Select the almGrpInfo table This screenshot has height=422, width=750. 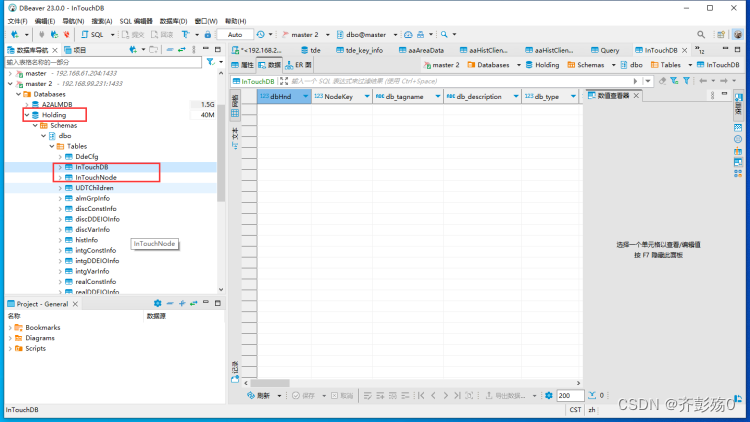92,198
